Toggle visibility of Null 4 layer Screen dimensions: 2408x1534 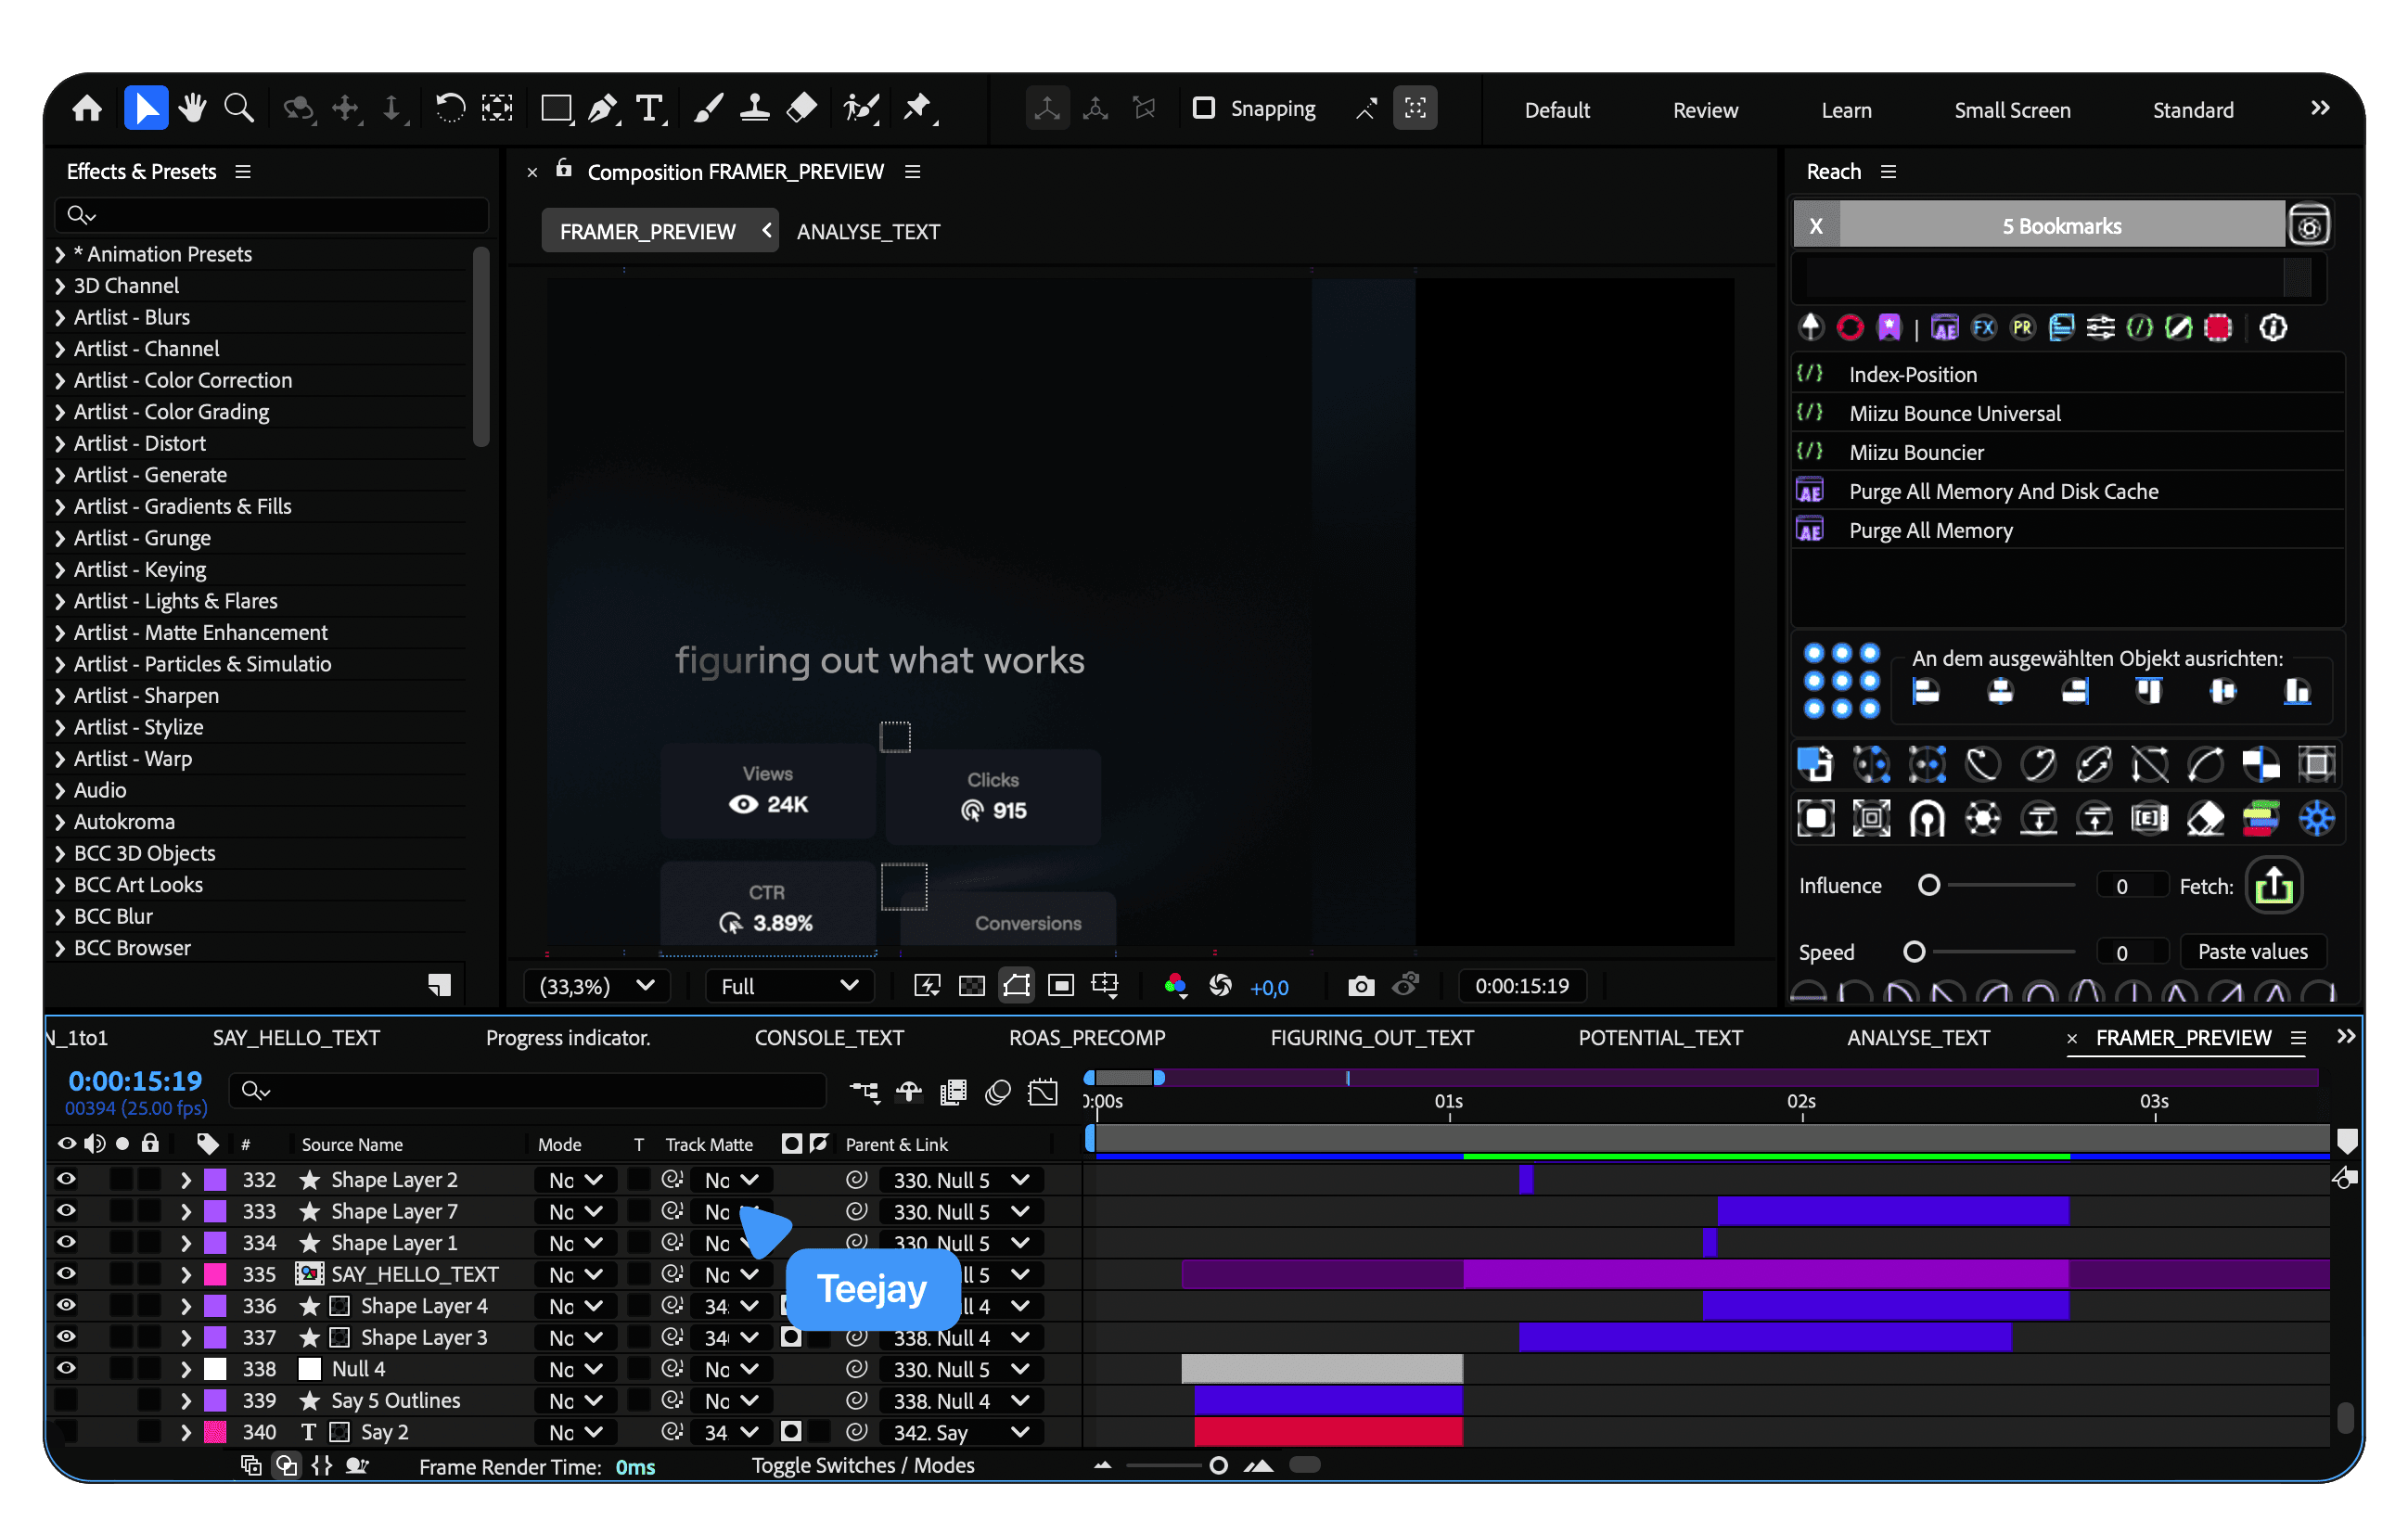point(66,1368)
